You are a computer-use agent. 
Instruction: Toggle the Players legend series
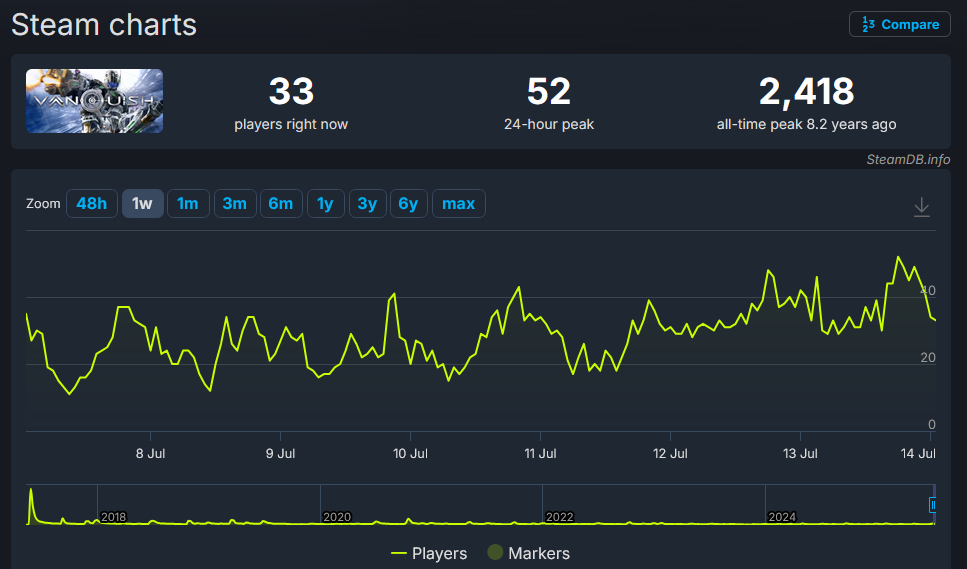429,553
